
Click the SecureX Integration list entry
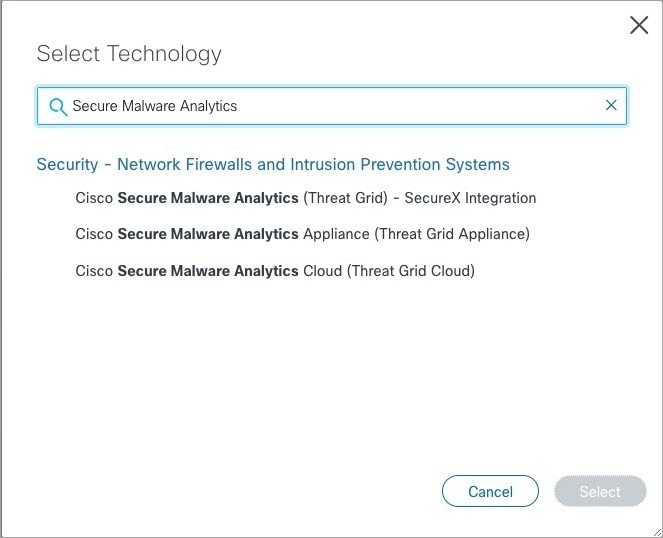(306, 198)
